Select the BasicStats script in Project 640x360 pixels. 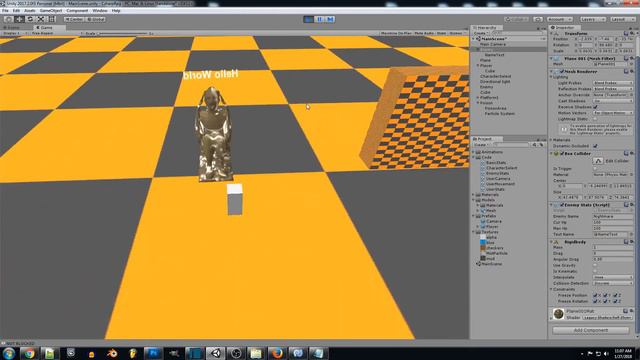(496, 162)
